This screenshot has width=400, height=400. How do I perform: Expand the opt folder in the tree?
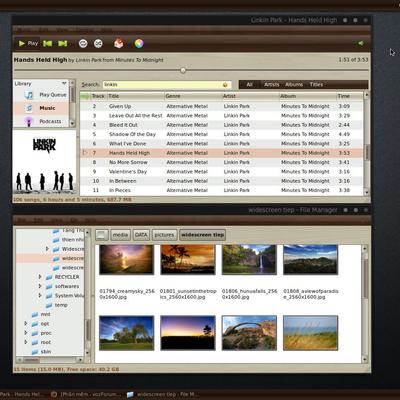point(26,323)
